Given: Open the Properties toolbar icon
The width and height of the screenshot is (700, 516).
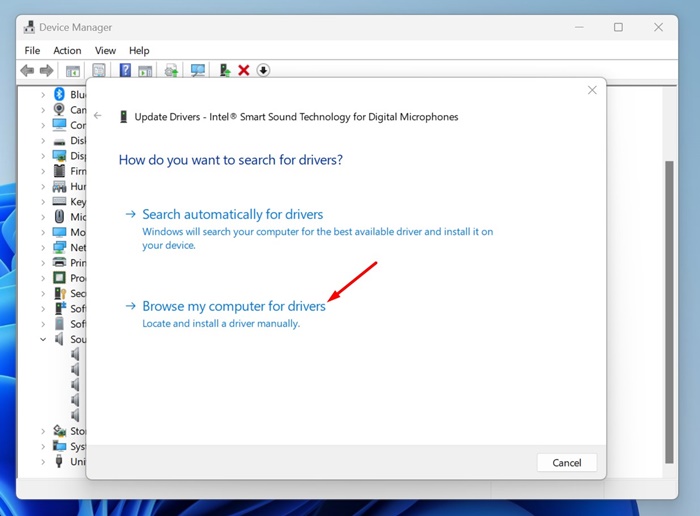Looking at the screenshot, I should click(99, 70).
